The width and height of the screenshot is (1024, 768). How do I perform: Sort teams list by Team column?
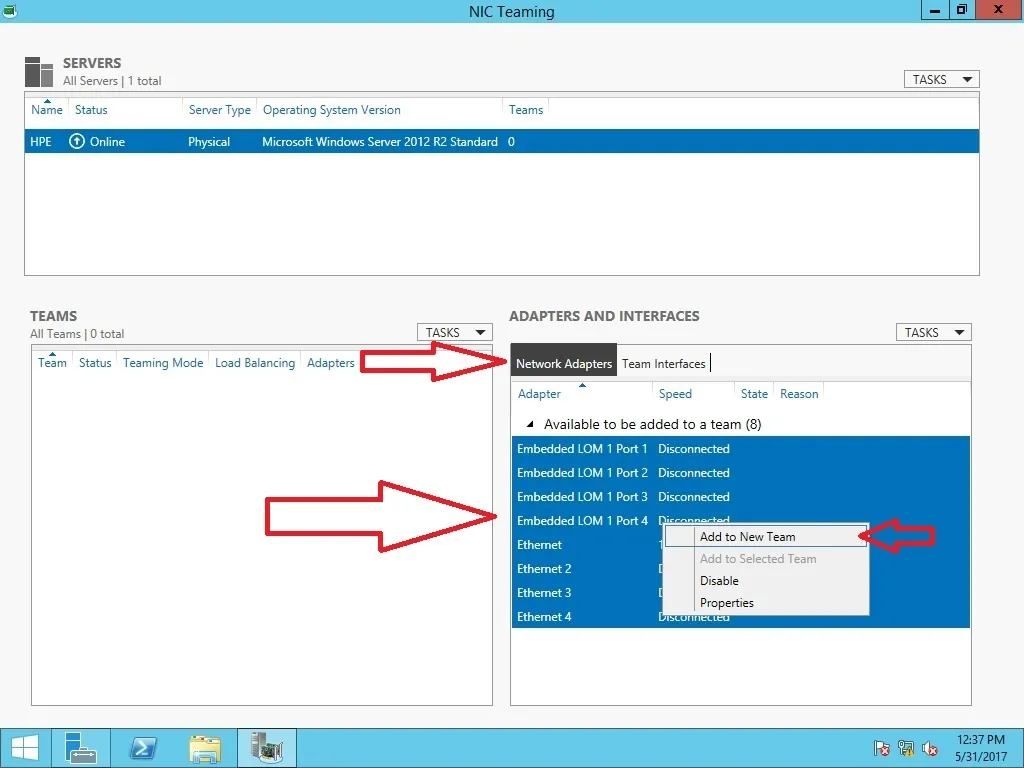(x=52, y=362)
